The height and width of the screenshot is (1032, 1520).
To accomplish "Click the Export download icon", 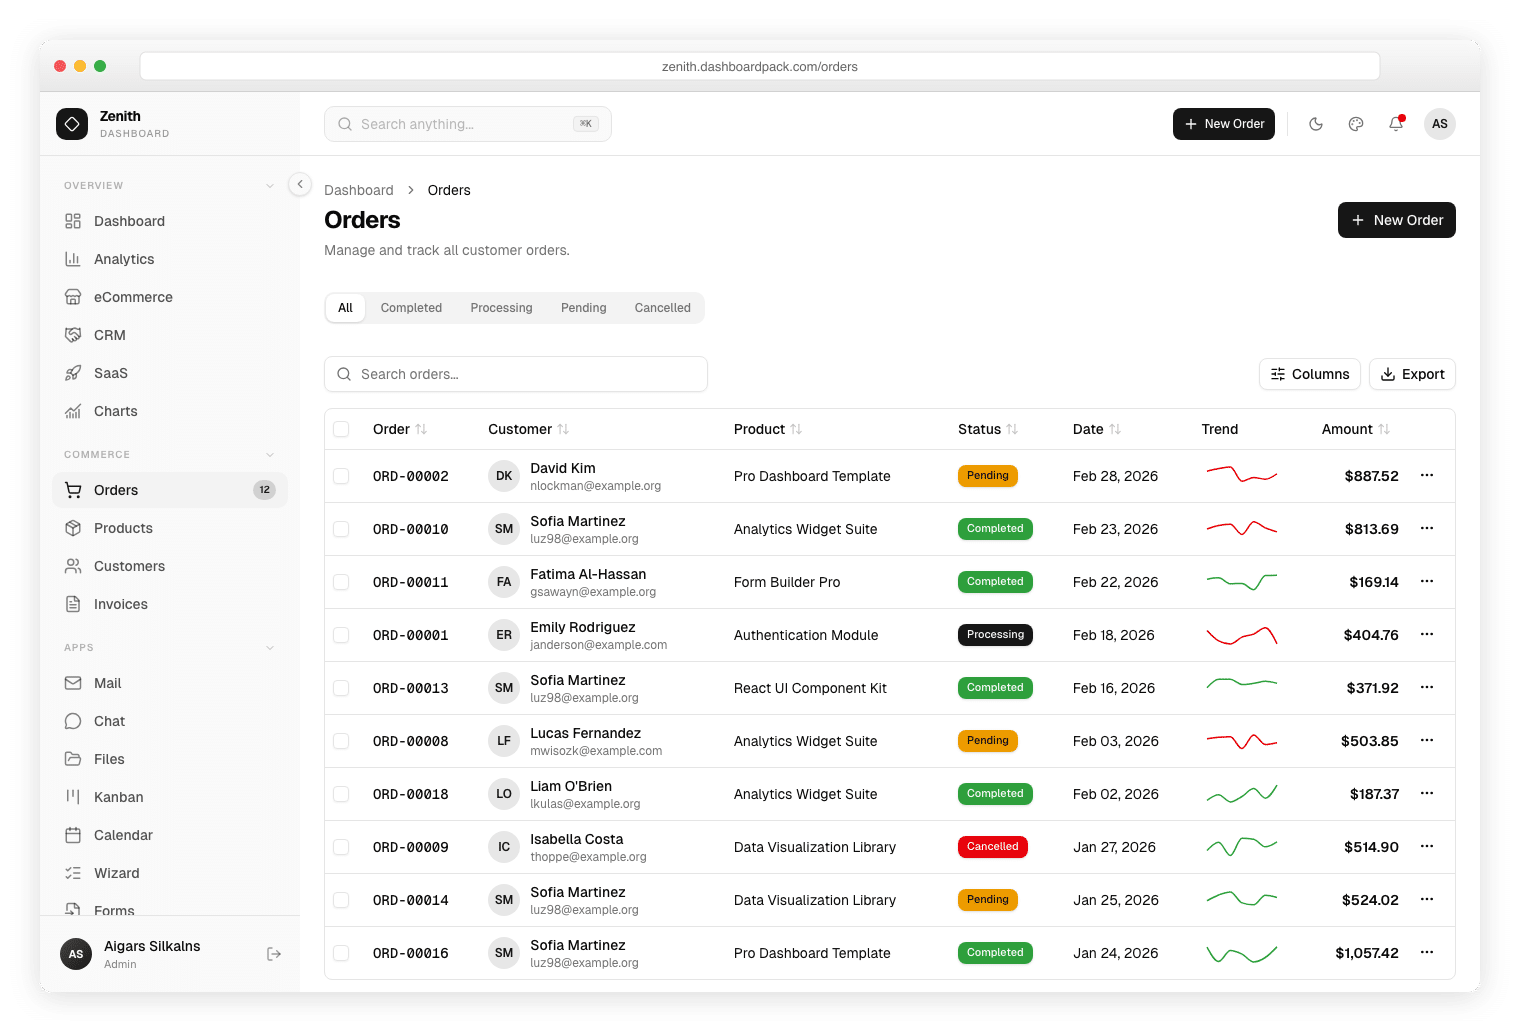I will pyautogui.click(x=1387, y=373).
